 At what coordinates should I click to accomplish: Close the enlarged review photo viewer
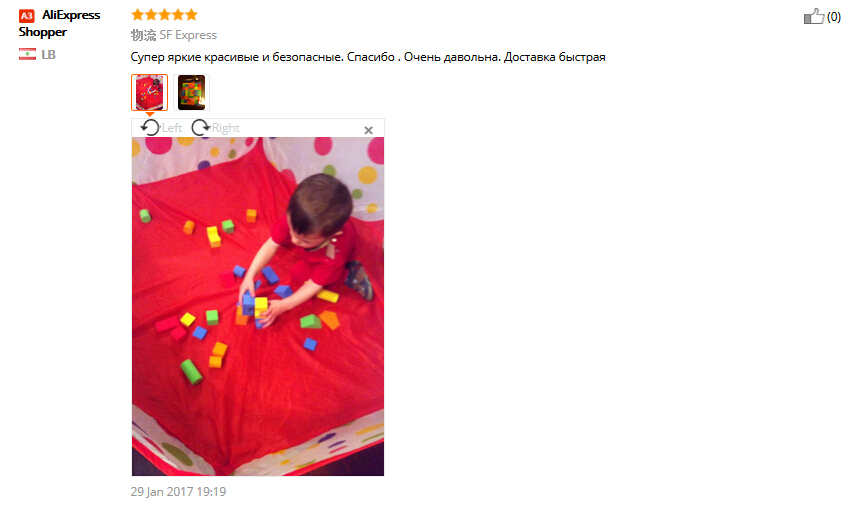click(x=368, y=130)
